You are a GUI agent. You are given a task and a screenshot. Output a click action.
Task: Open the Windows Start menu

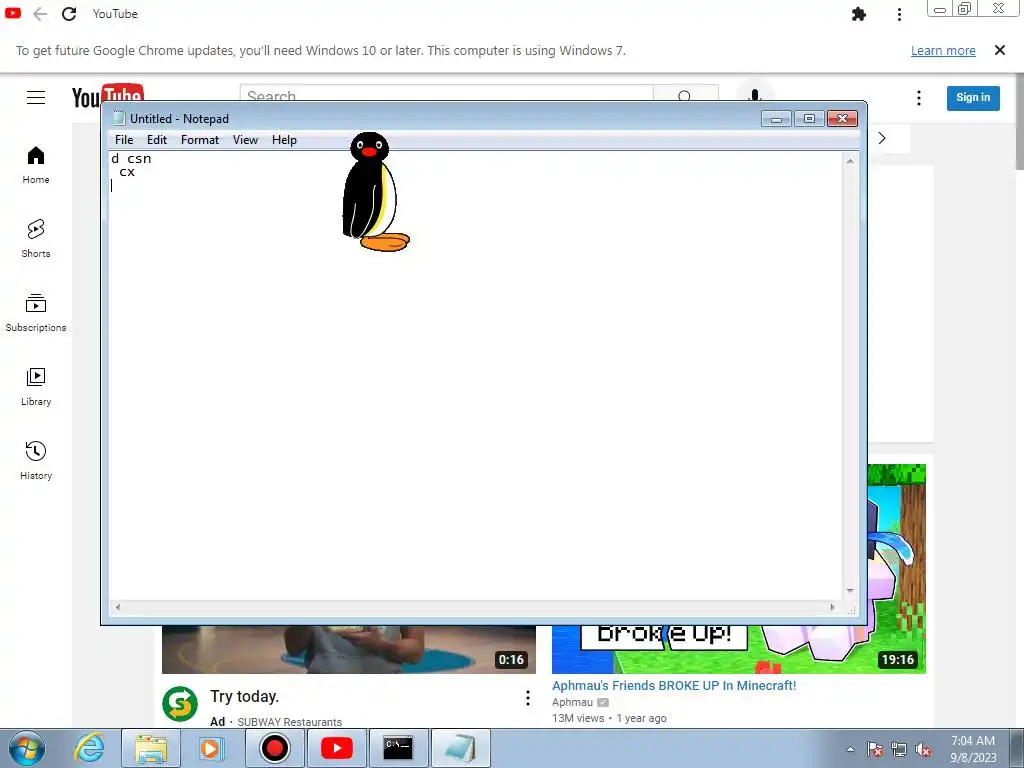pos(26,748)
